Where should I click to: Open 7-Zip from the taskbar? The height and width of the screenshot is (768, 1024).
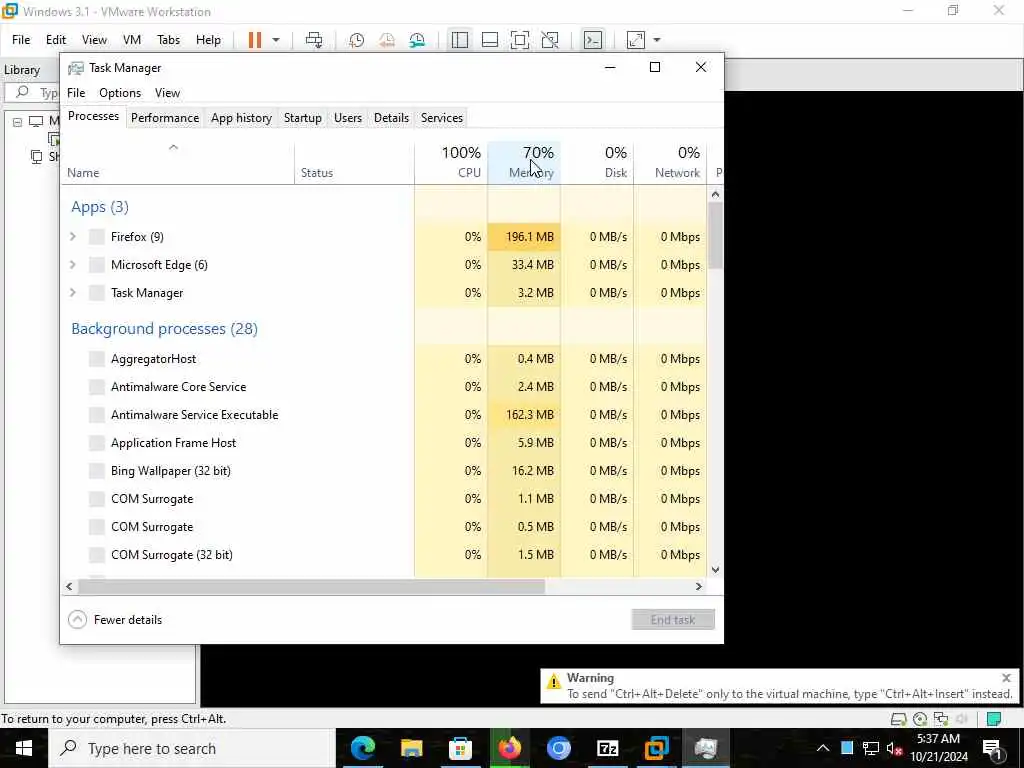click(607, 748)
